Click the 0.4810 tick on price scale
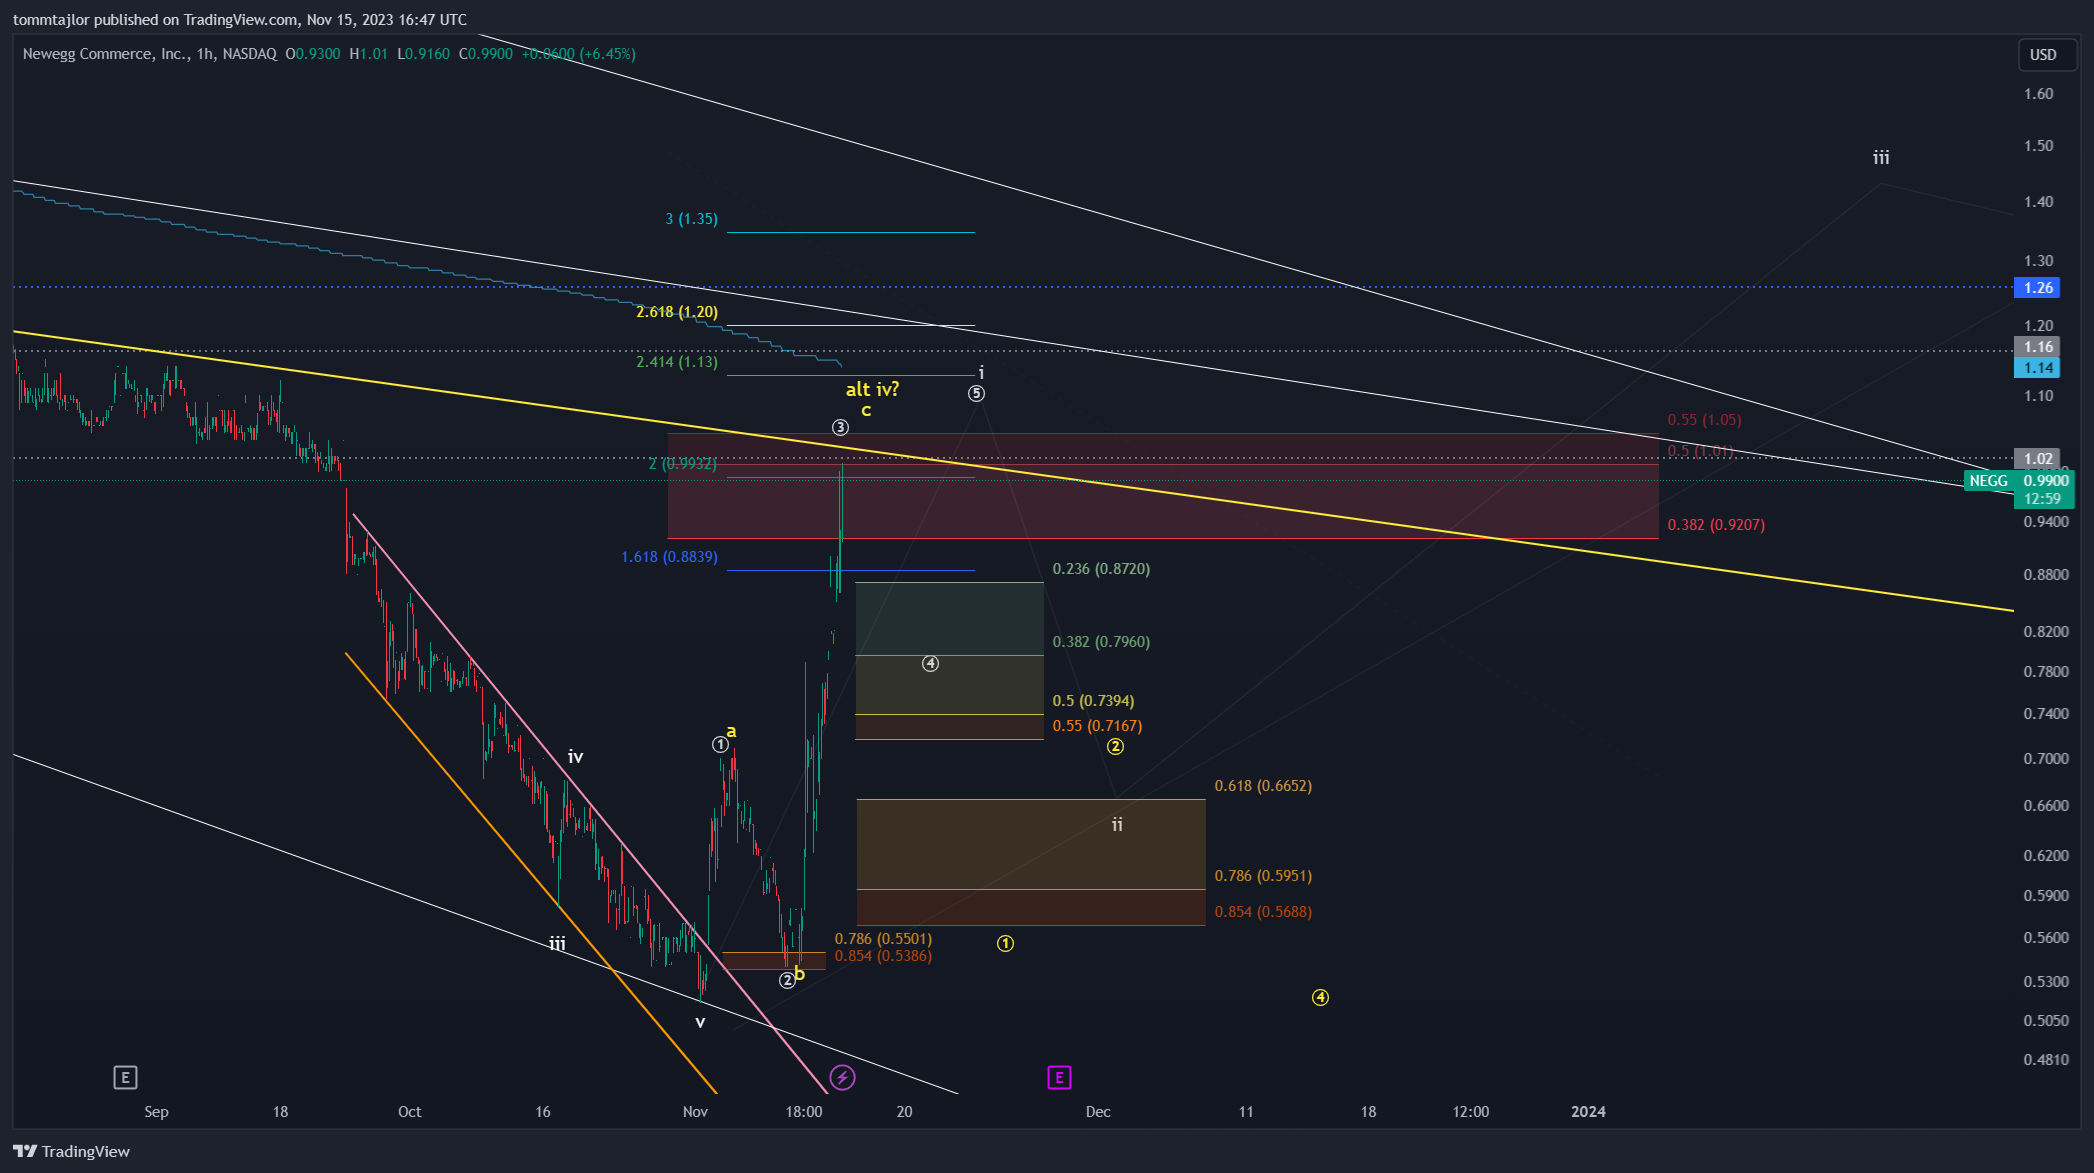 pos(2046,1060)
